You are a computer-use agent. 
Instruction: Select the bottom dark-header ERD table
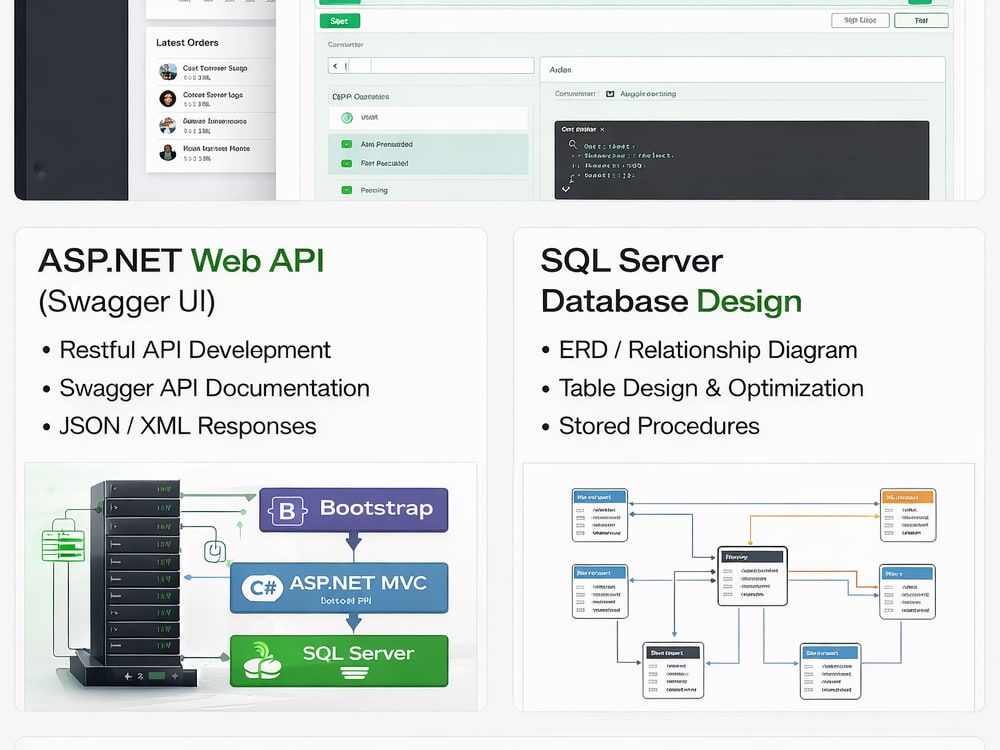(673, 670)
